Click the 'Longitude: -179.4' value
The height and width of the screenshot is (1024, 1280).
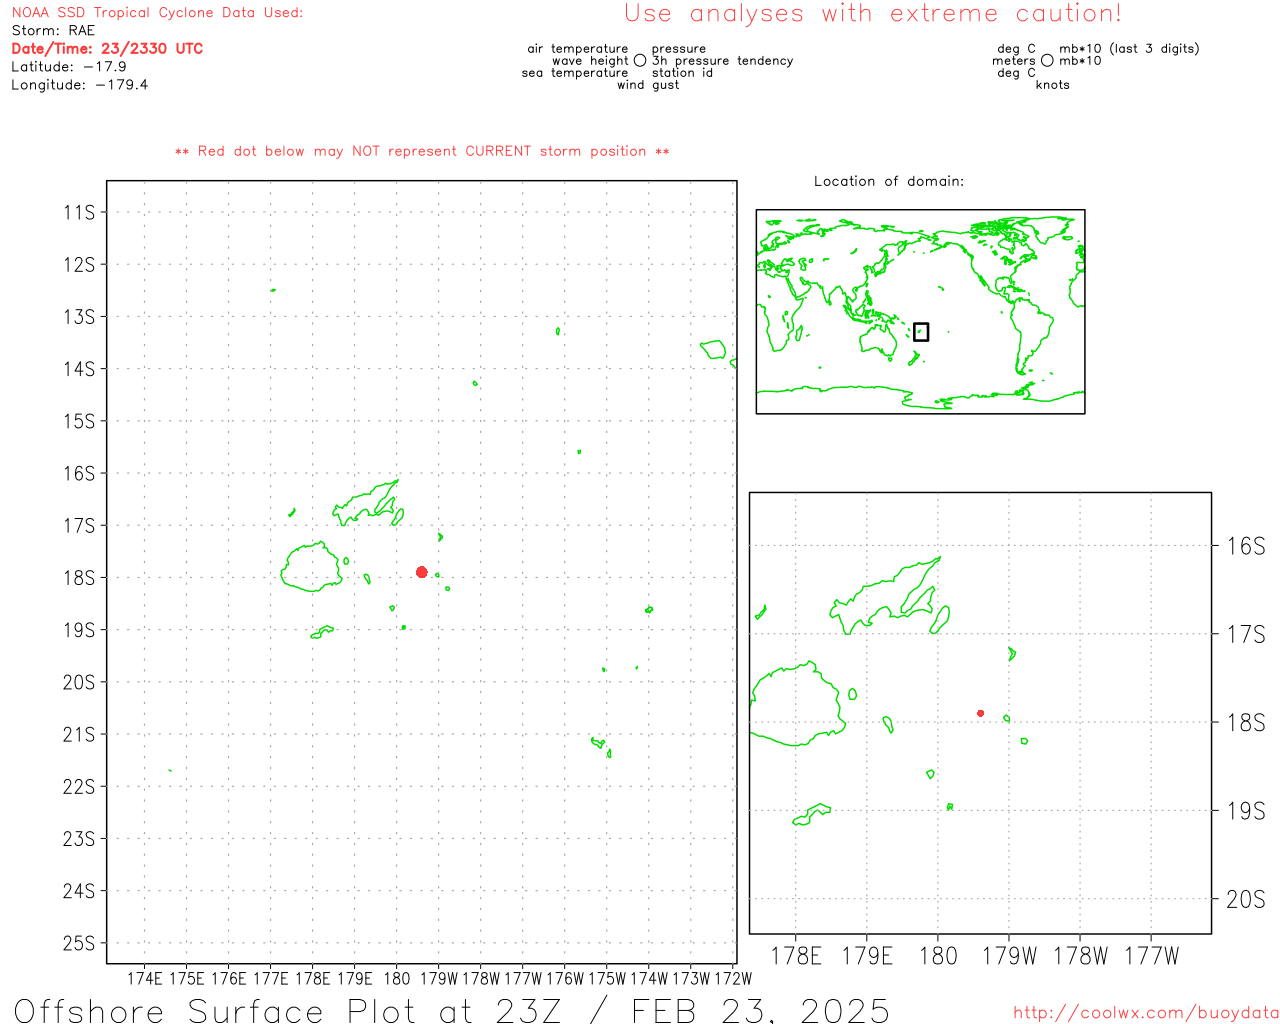click(80, 85)
